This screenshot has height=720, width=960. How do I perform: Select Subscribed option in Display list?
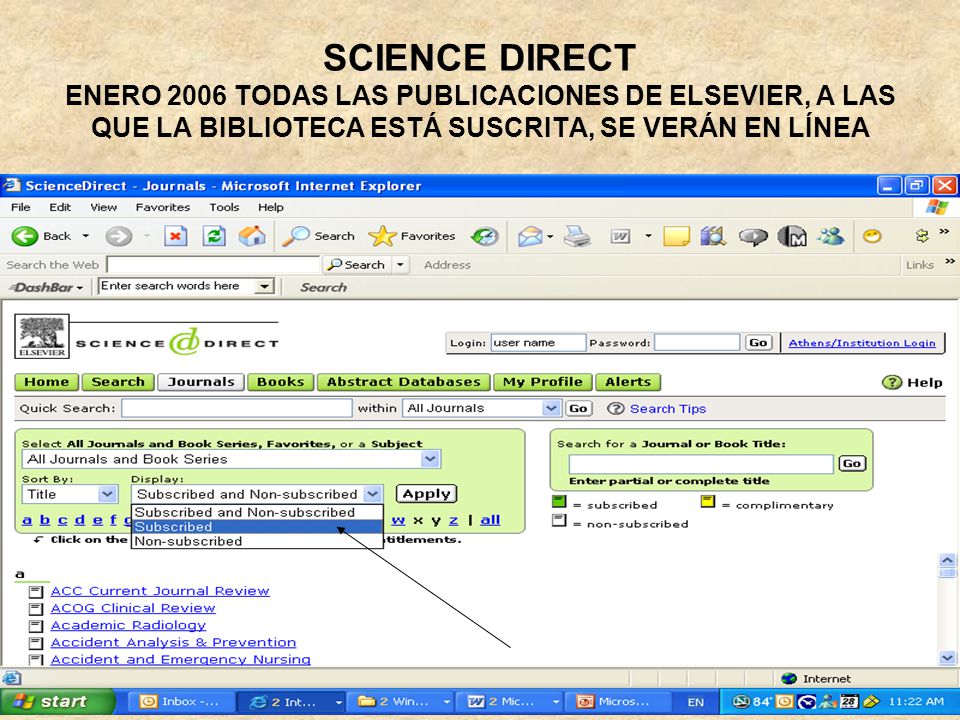(x=257, y=527)
